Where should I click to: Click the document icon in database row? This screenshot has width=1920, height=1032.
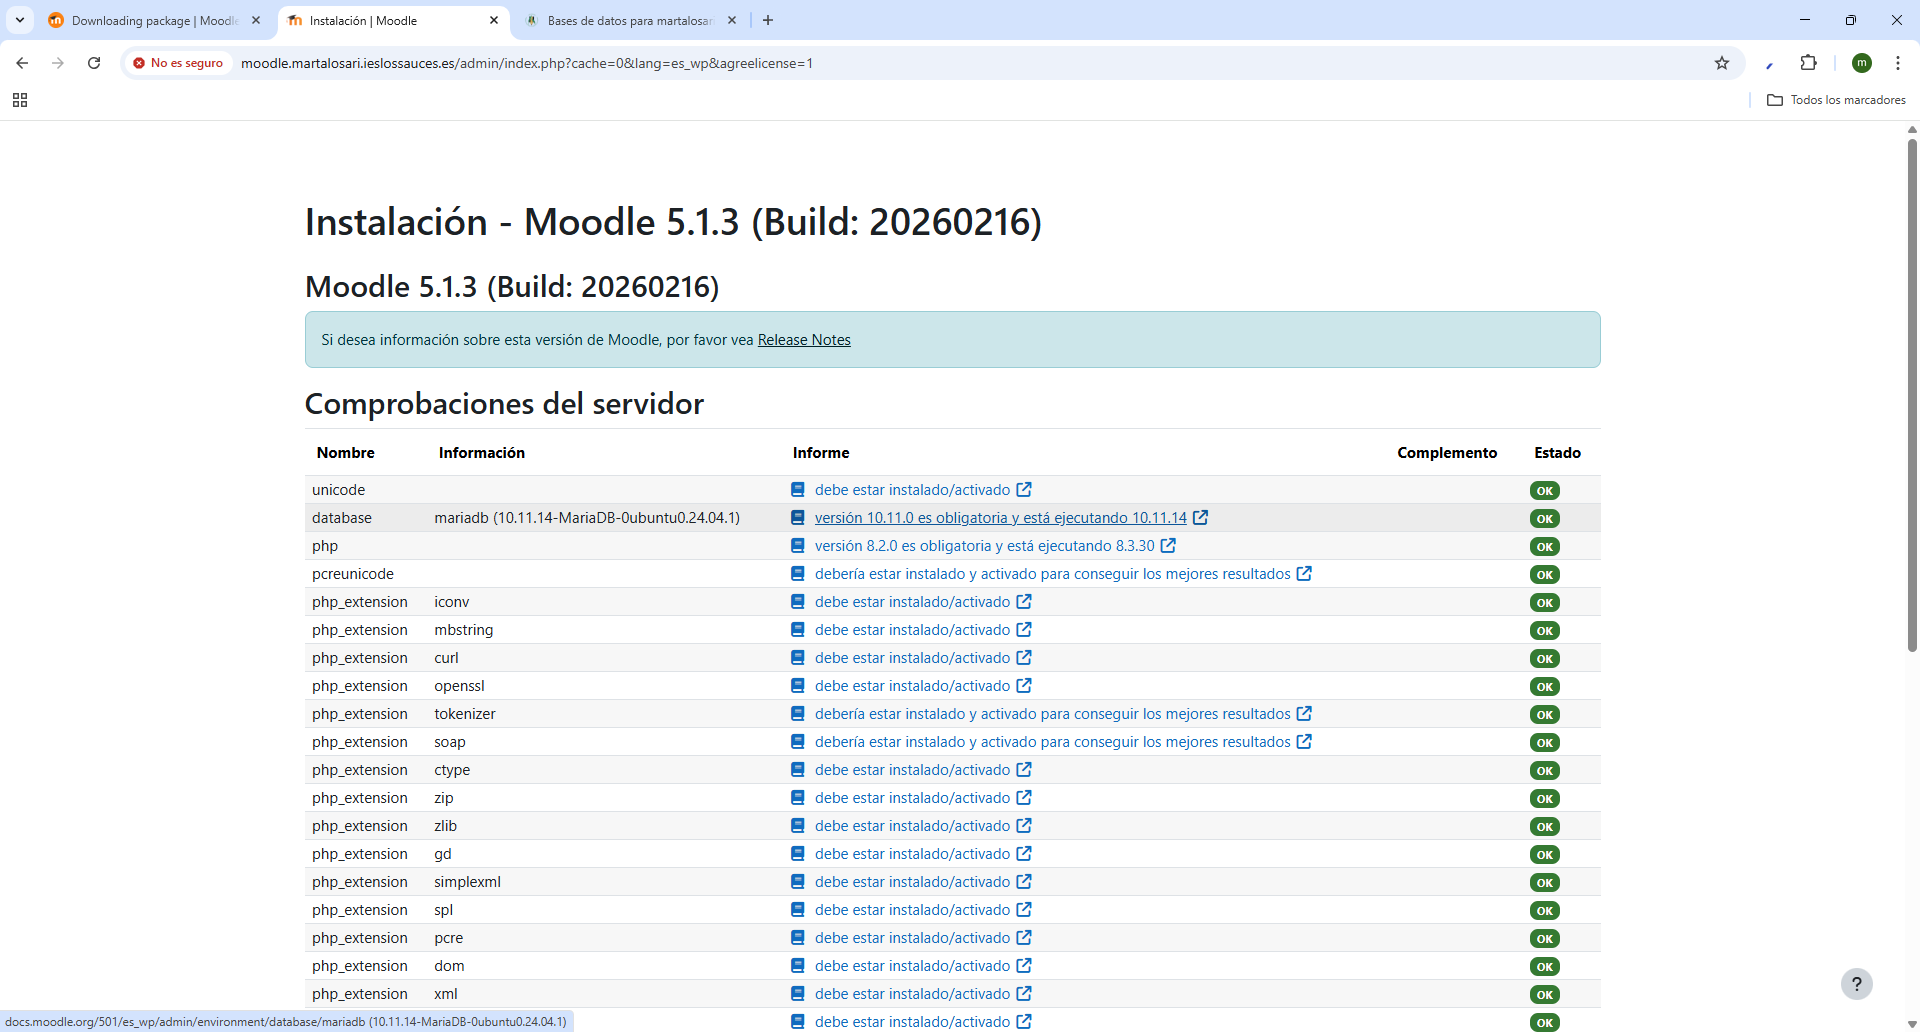click(x=798, y=518)
